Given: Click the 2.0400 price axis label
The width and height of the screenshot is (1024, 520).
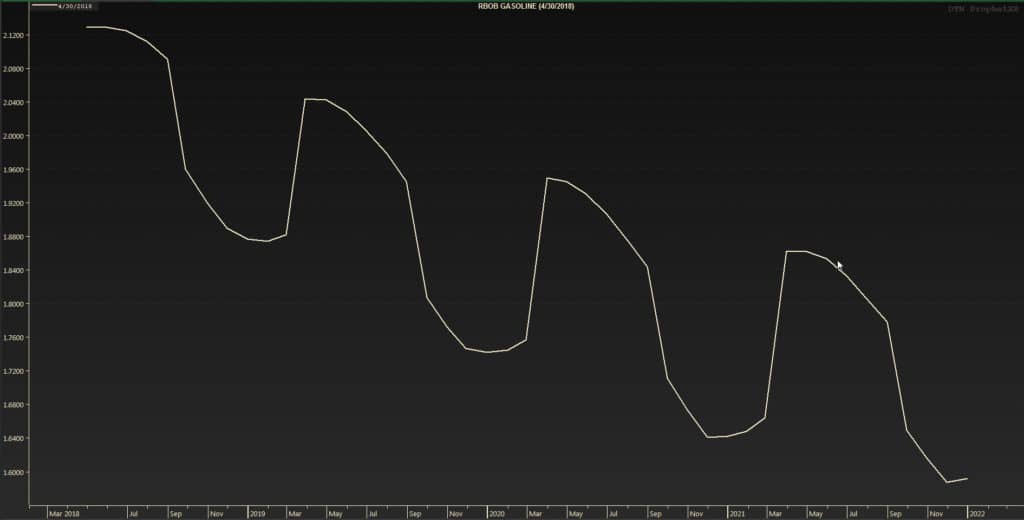Looking at the screenshot, I should point(12,103).
